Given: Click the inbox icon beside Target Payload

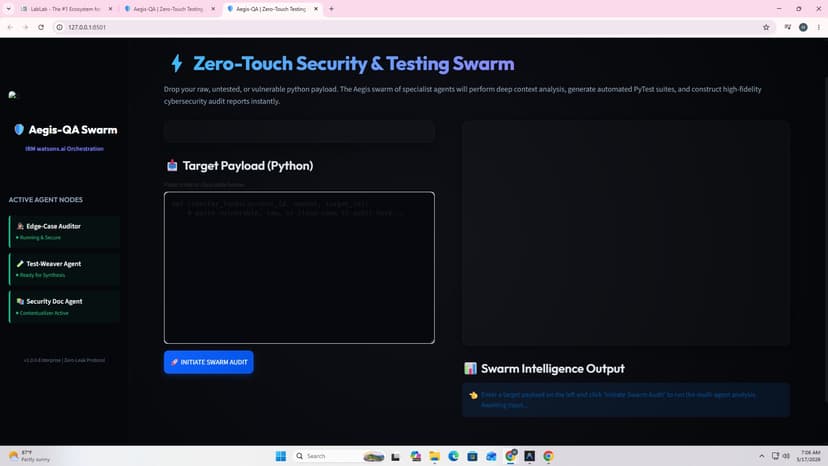Looking at the screenshot, I should point(172,165).
